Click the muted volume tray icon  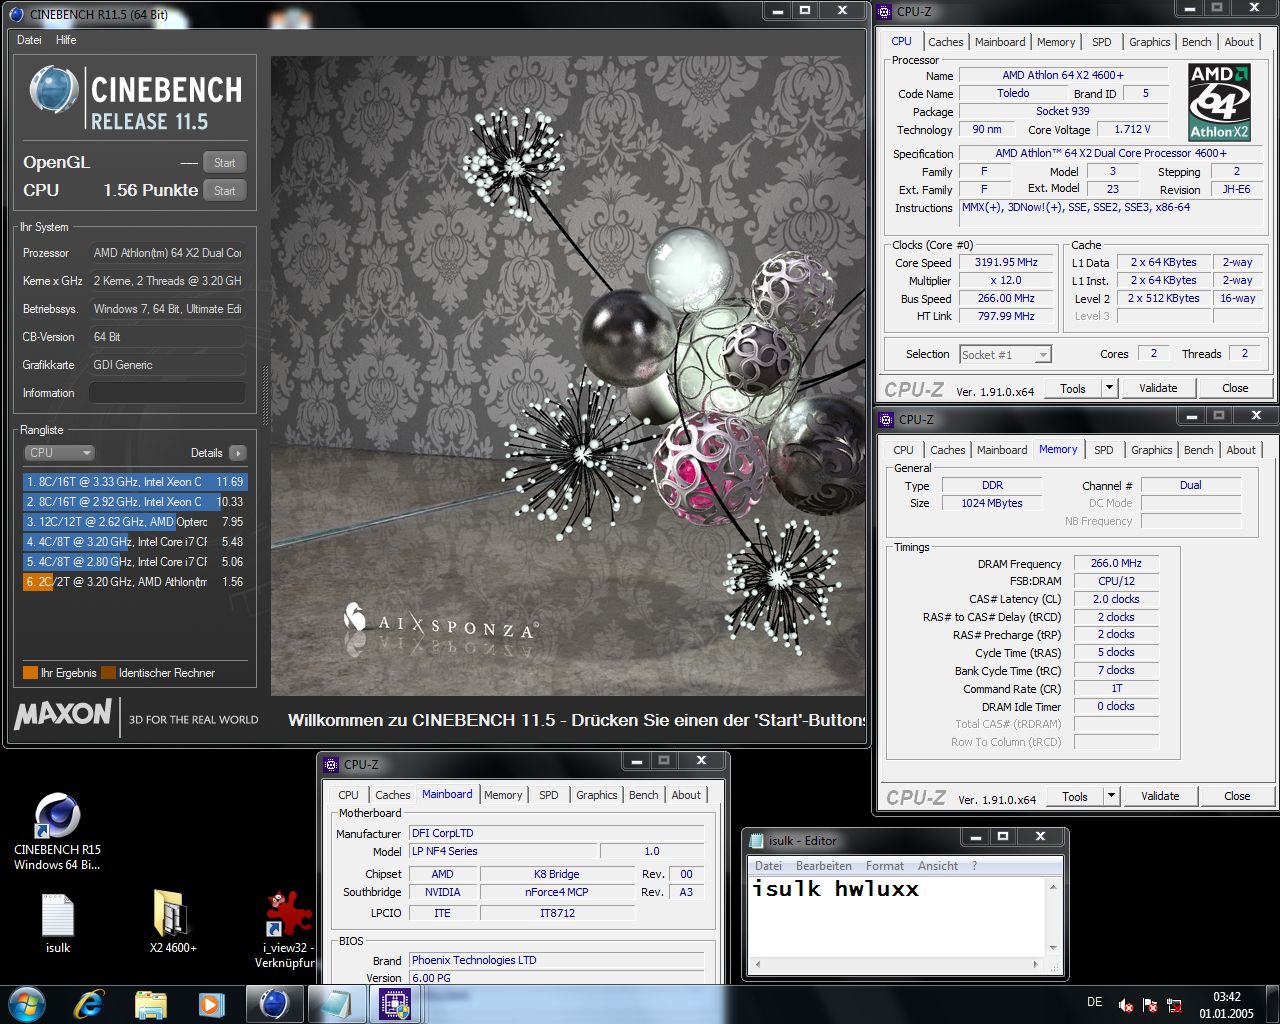click(x=1125, y=1004)
